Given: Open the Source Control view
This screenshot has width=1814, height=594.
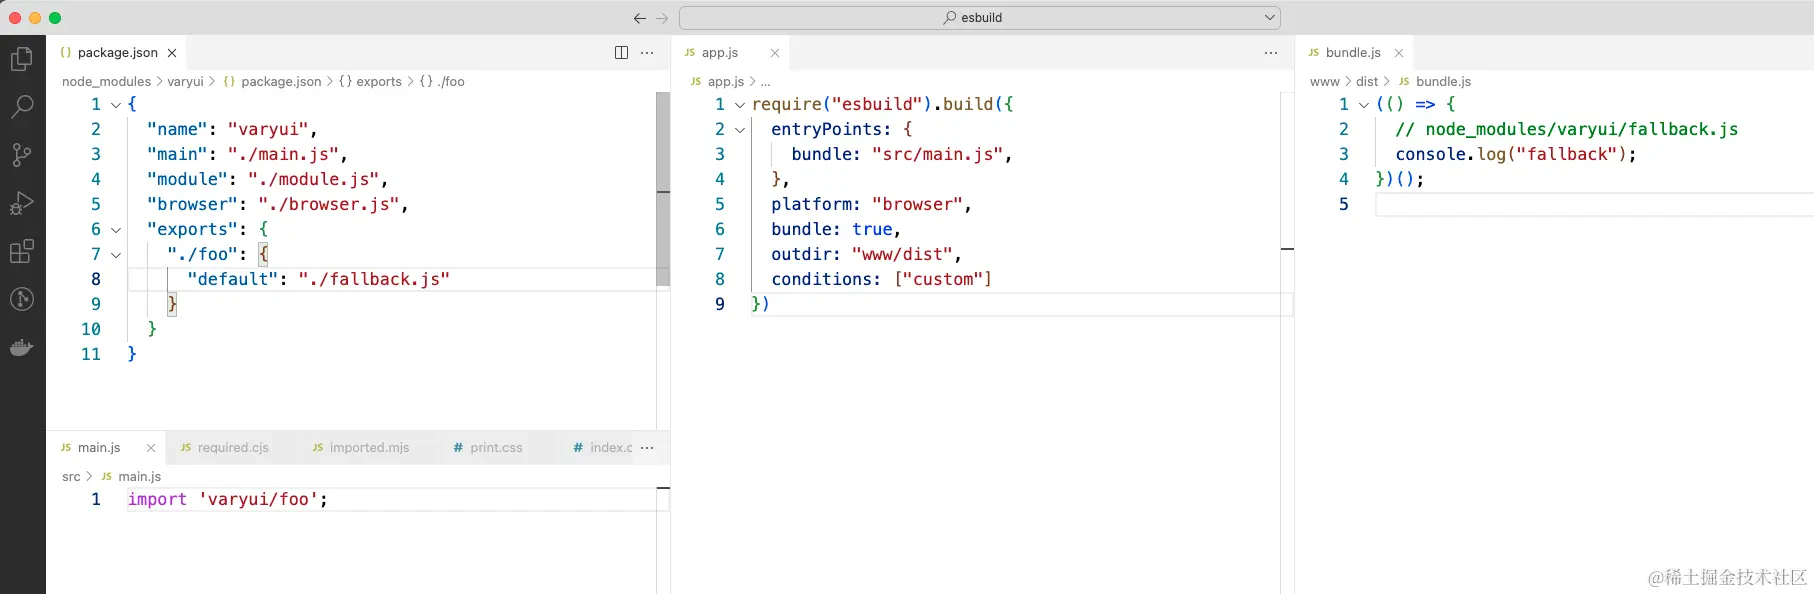Looking at the screenshot, I should (22, 154).
